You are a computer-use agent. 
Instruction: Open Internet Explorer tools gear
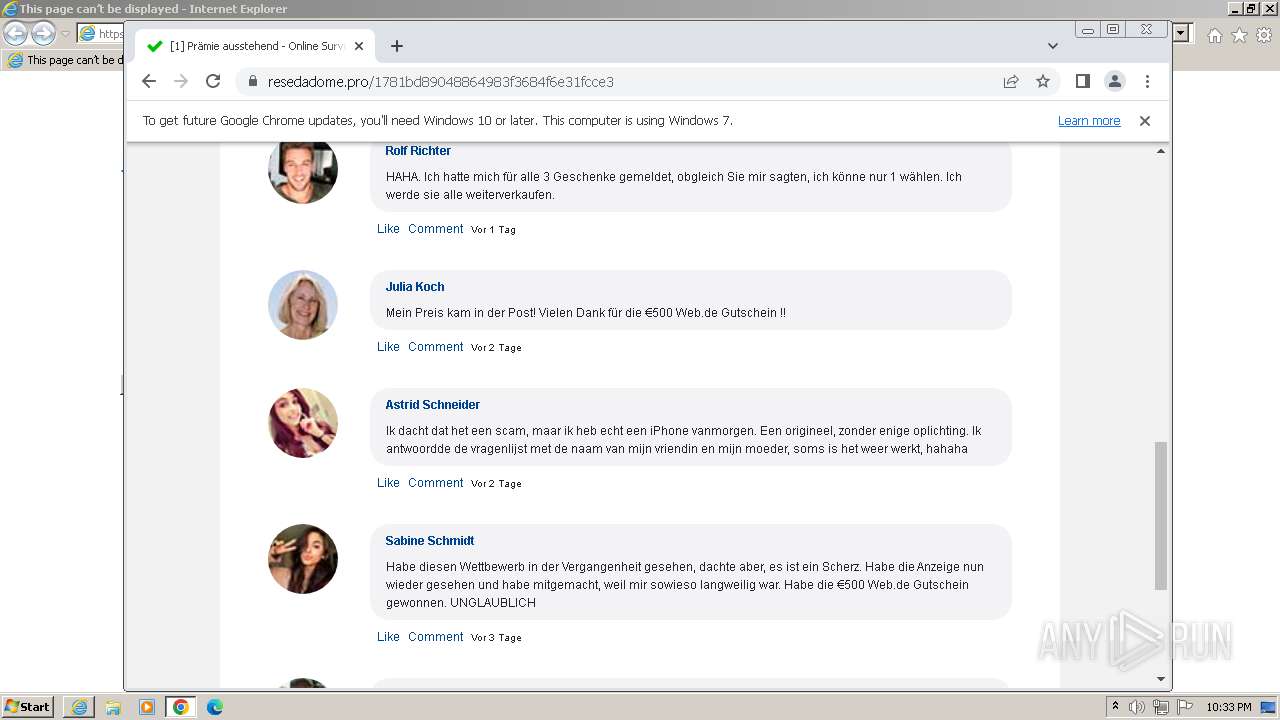click(x=1264, y=35)
